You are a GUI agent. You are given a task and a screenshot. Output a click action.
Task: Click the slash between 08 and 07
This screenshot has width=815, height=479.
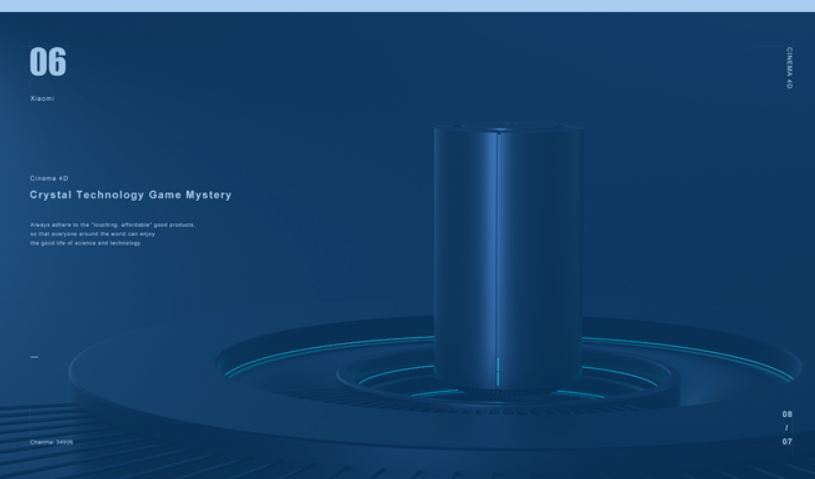(x=787, y=428)
